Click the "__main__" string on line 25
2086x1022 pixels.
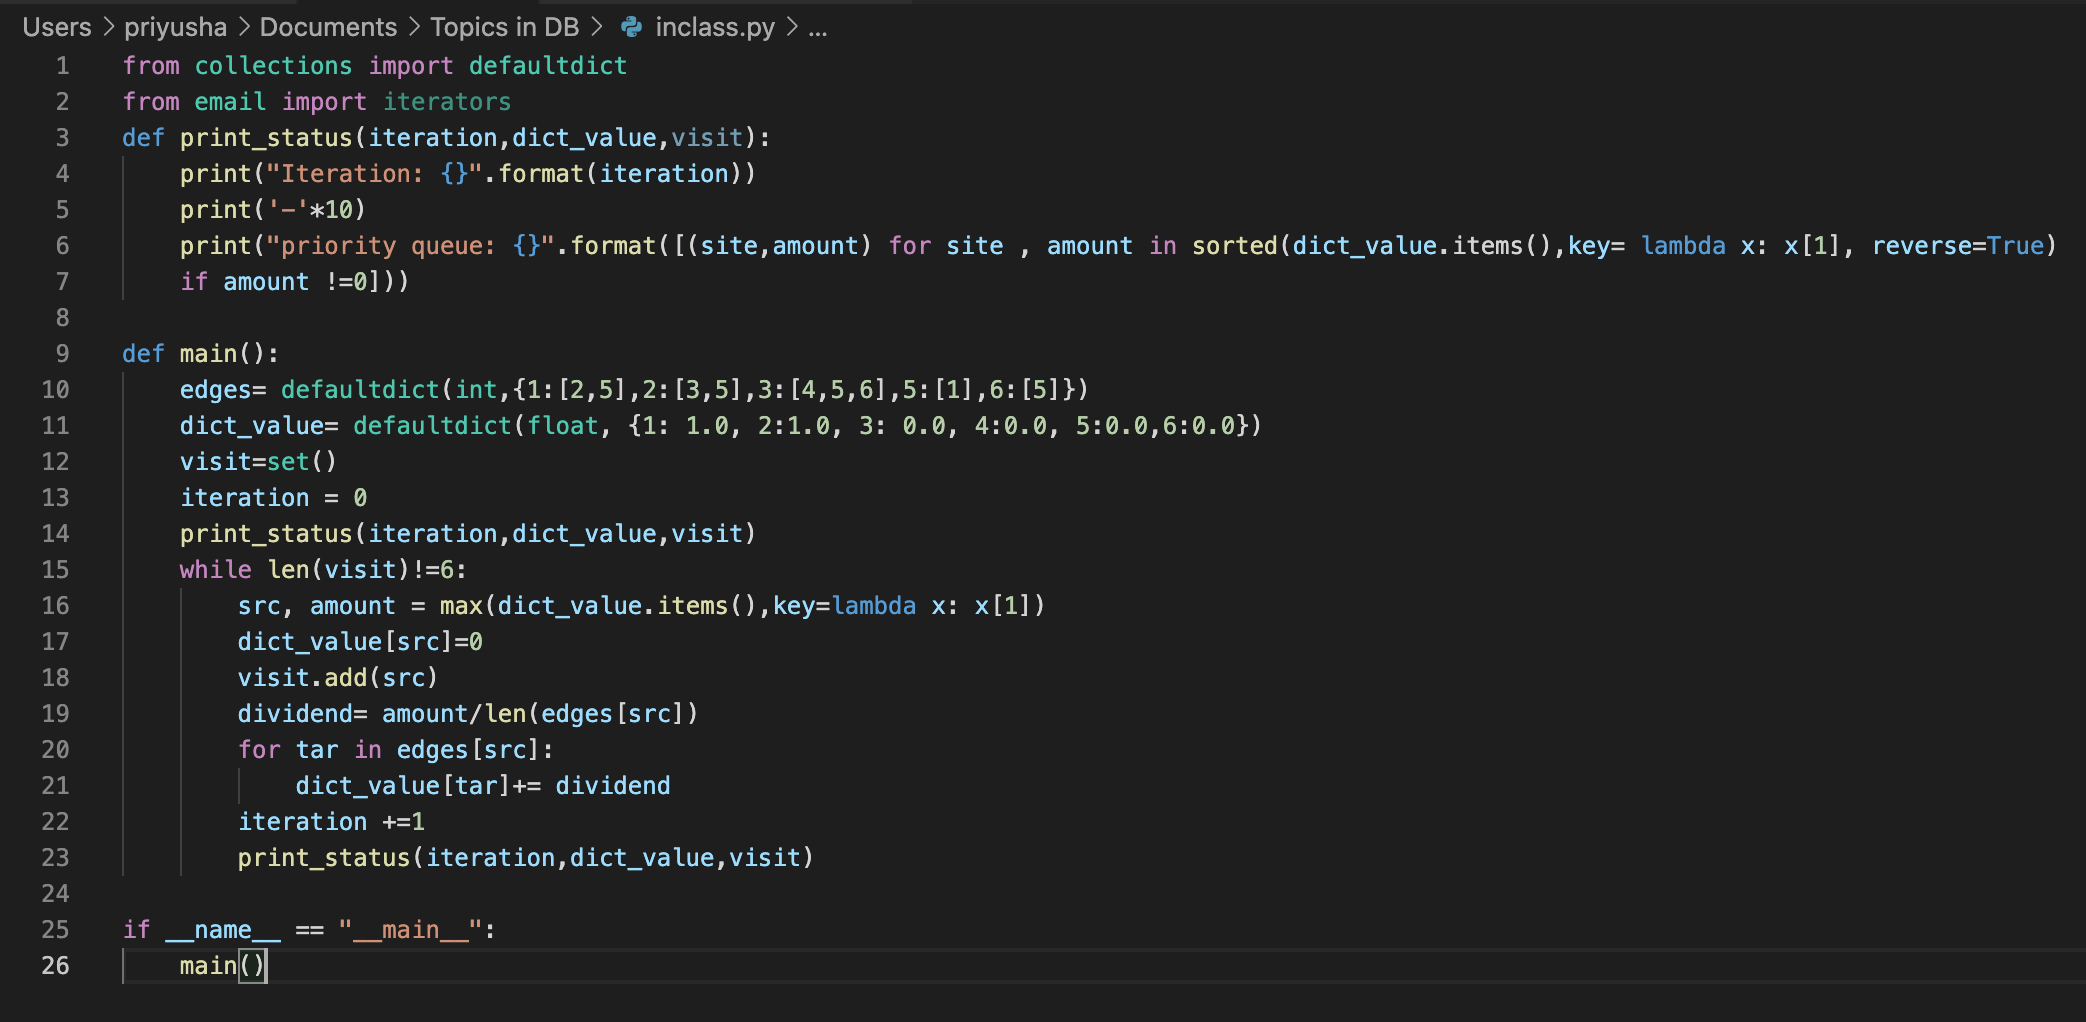tap(410, 930)
